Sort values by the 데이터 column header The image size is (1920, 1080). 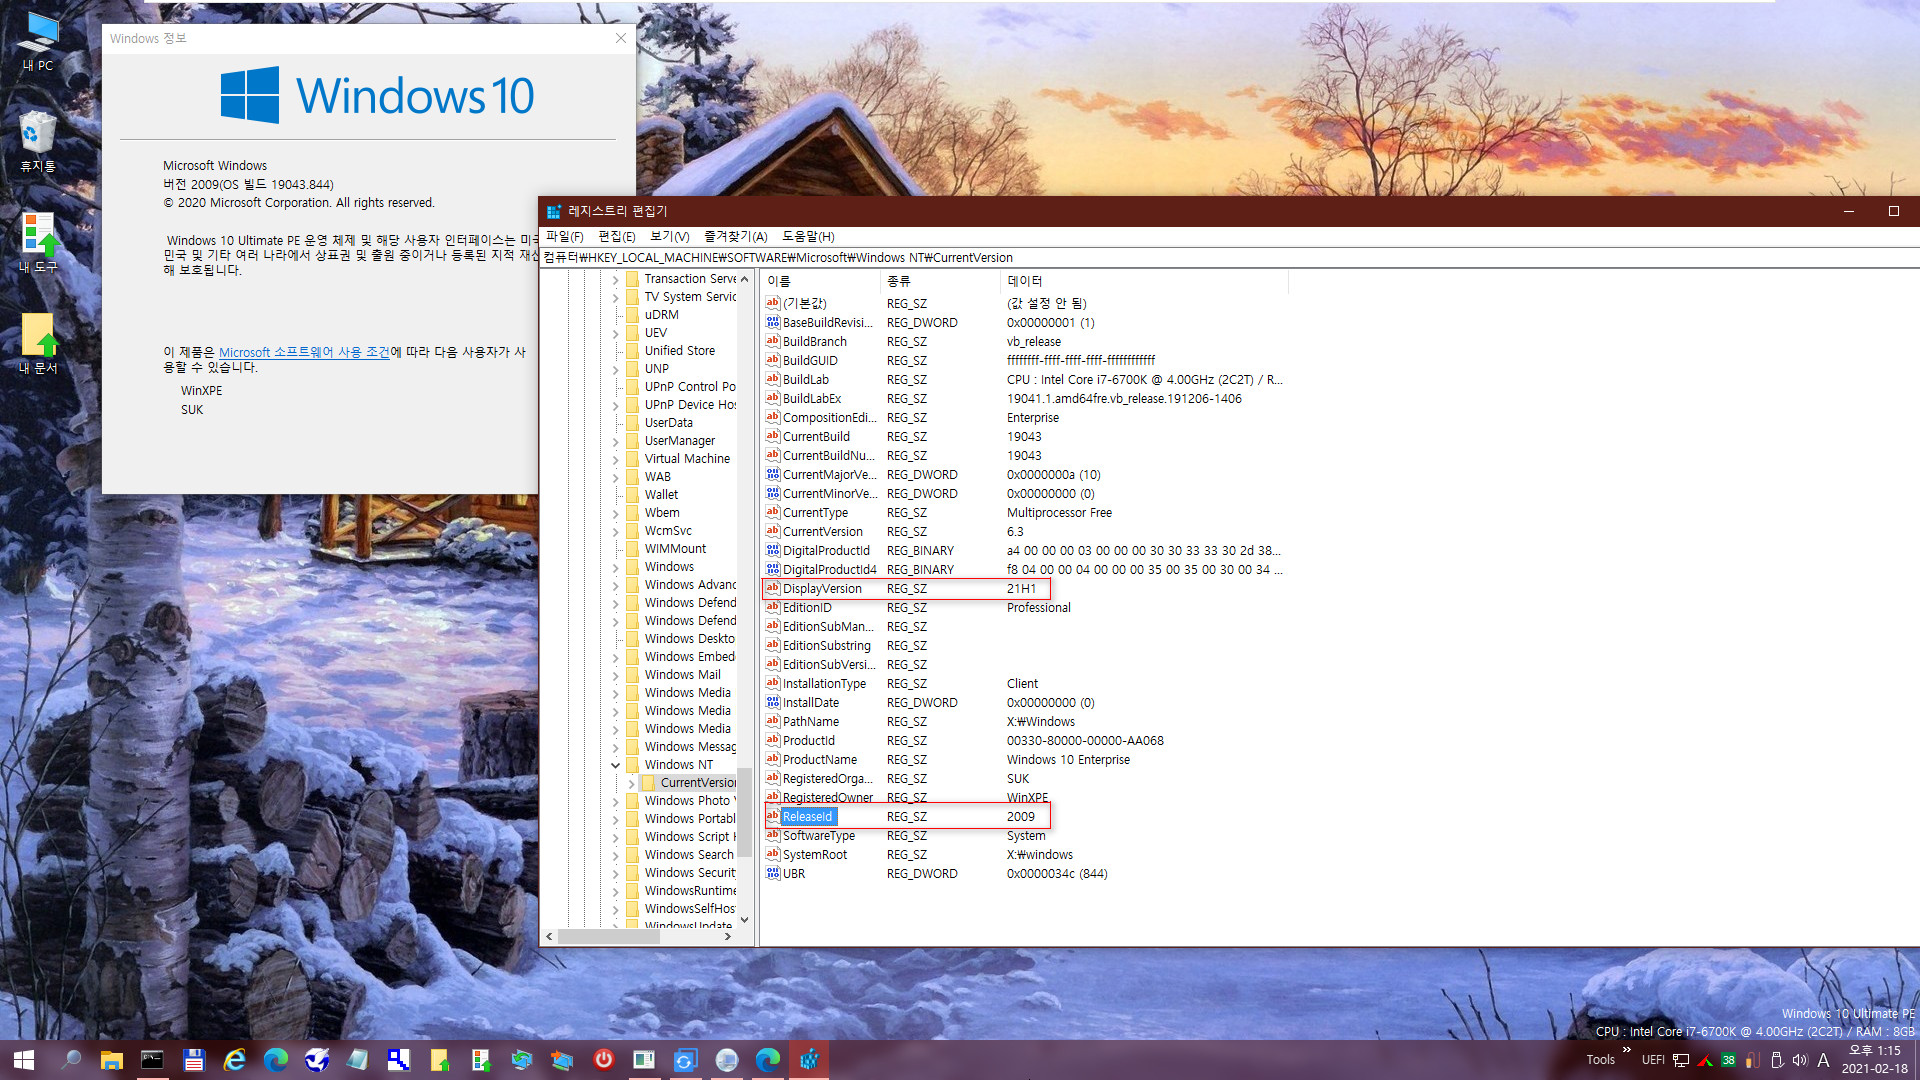click(1144, 282)
